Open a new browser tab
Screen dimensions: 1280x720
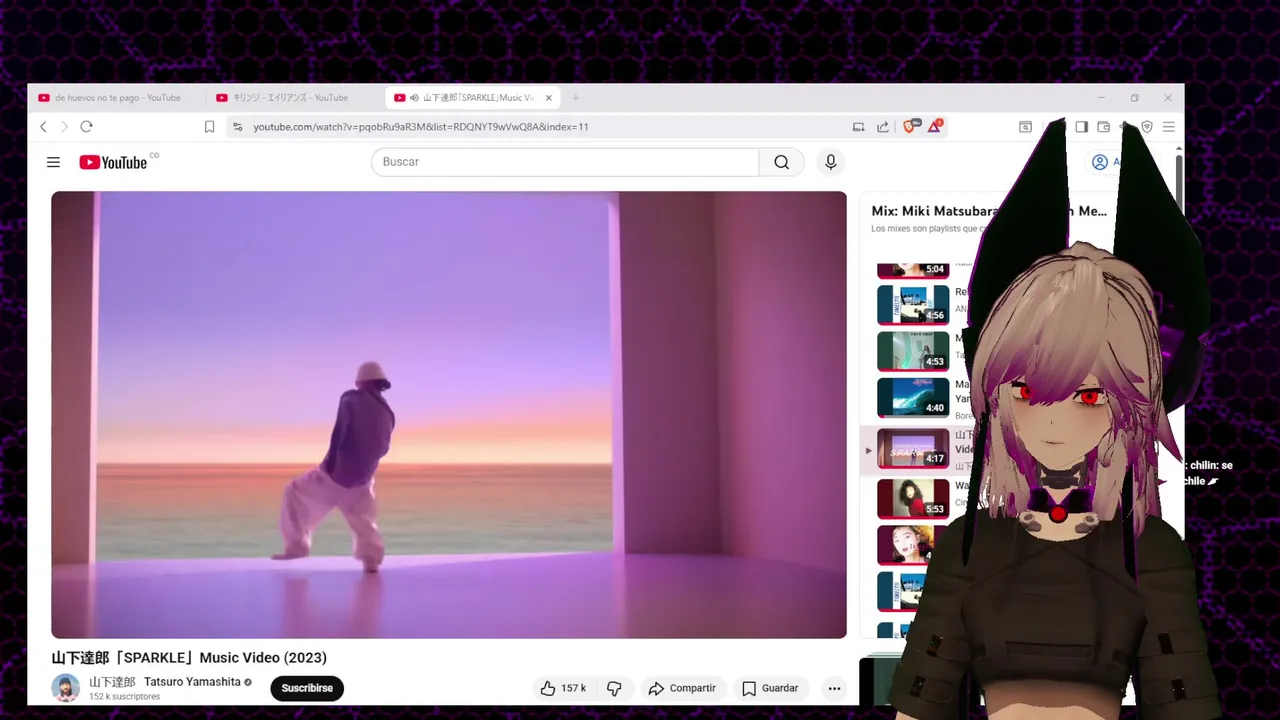[575, 98]
